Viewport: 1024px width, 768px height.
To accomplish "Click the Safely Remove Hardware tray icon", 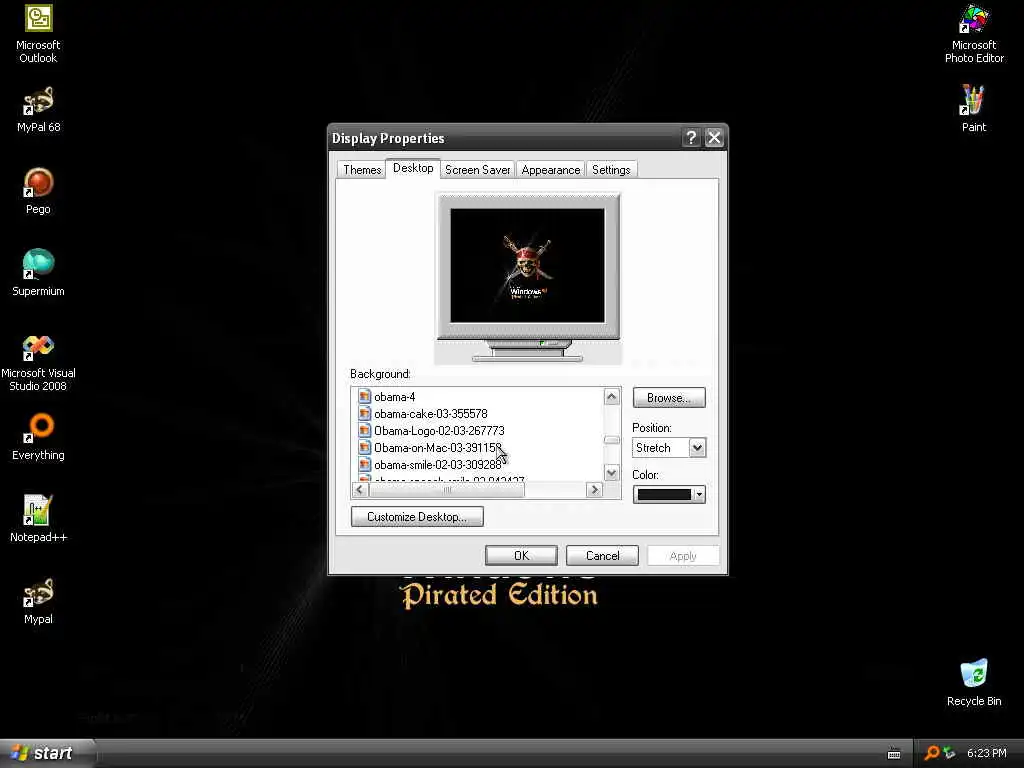I will click(x=949, y=753).
